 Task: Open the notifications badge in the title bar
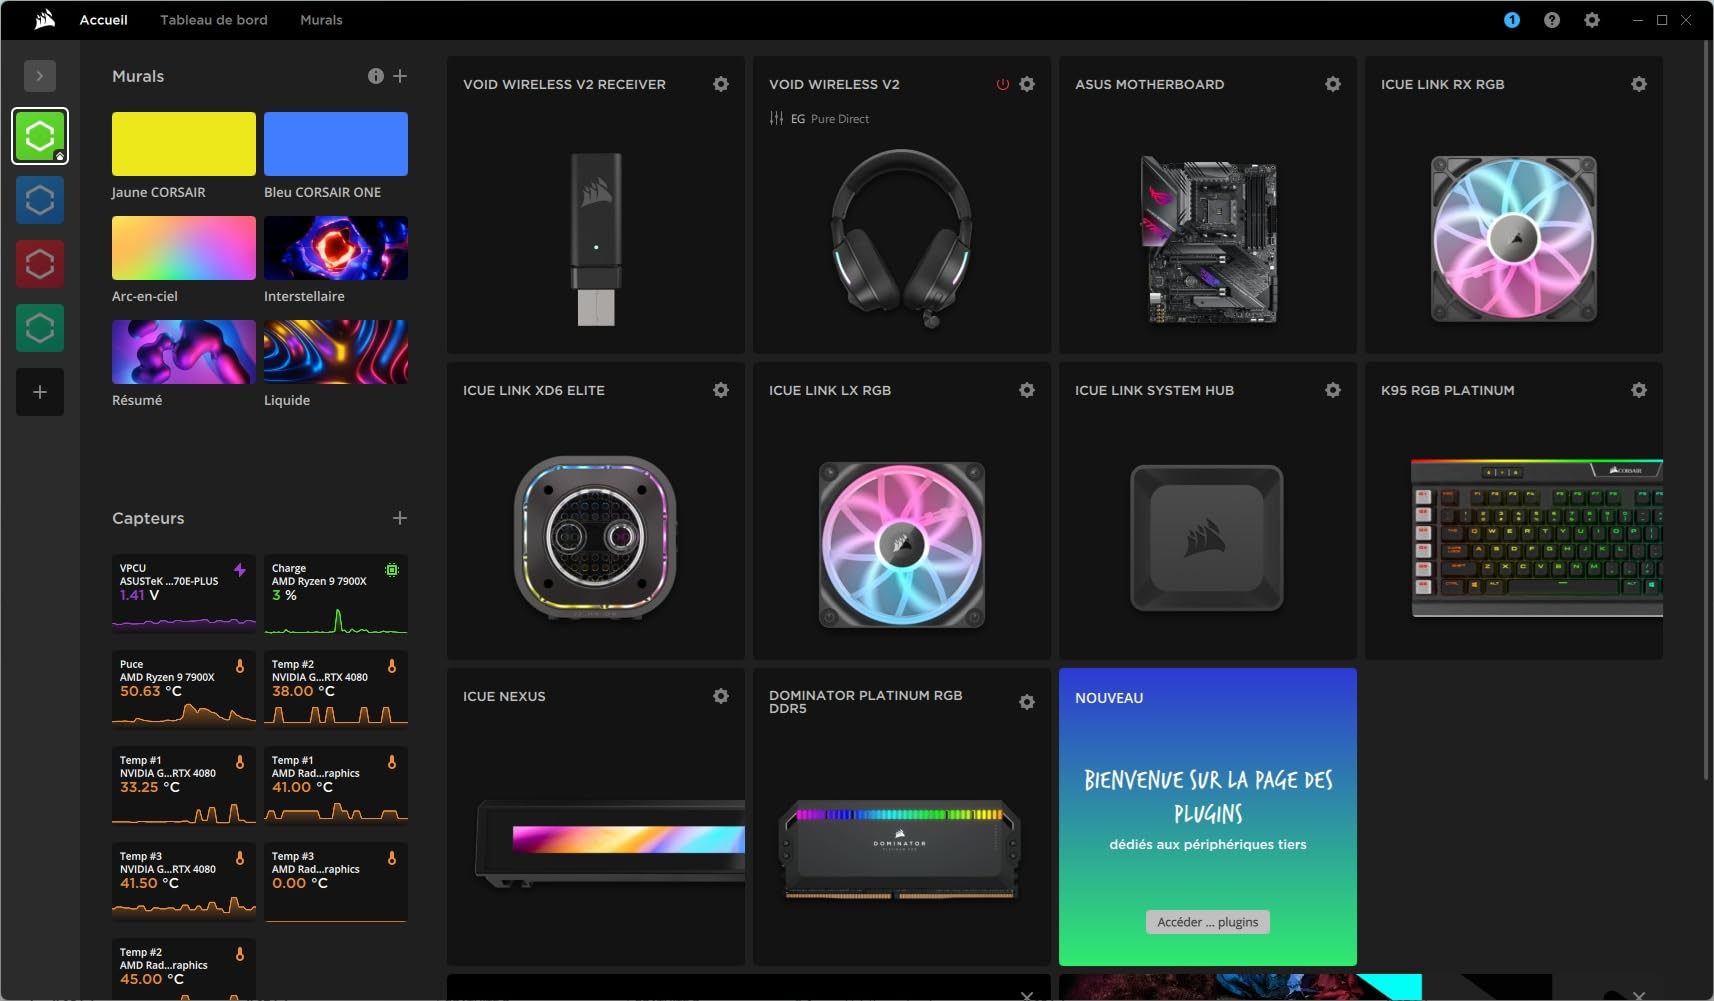[1512, 20]
